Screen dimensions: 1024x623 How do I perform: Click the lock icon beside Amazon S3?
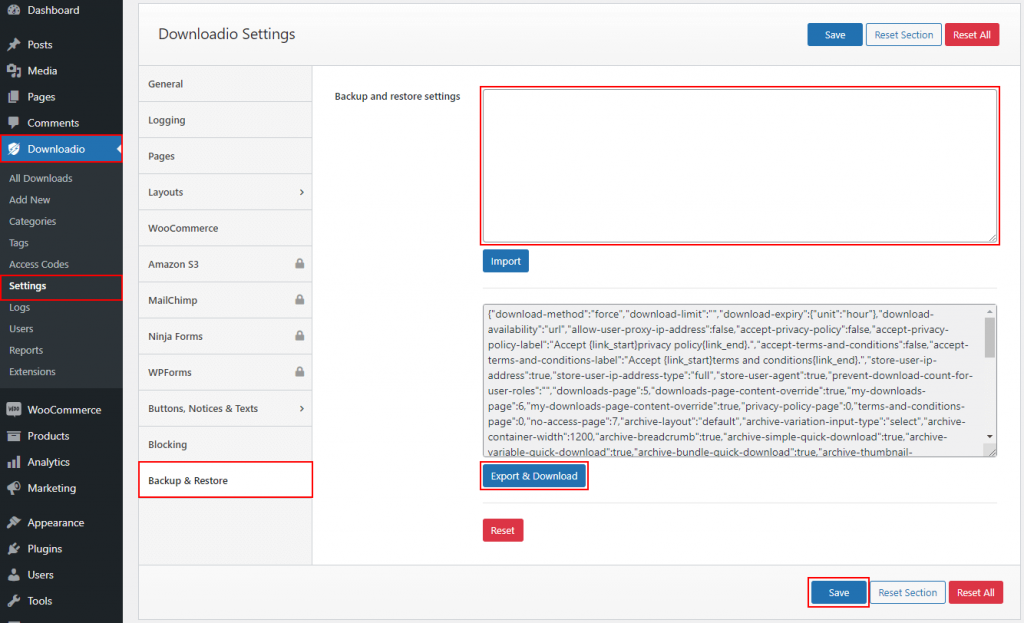(300, 263)
